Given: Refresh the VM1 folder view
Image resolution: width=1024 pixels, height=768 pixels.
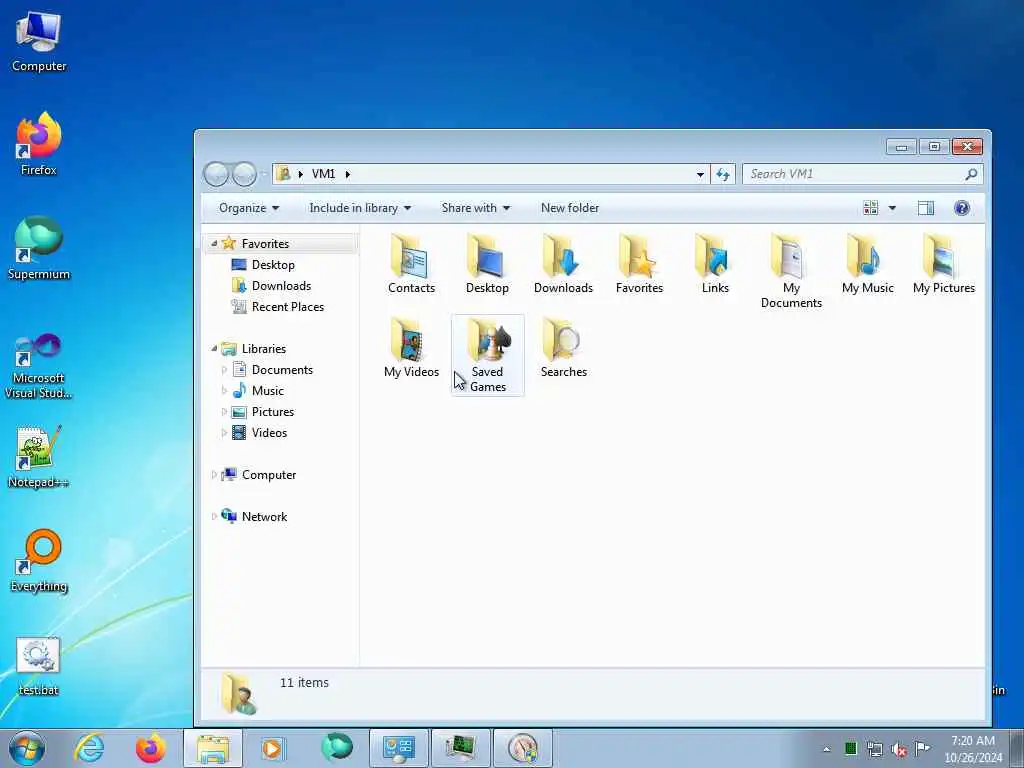Looking at the screenshot, I should 723,174.
